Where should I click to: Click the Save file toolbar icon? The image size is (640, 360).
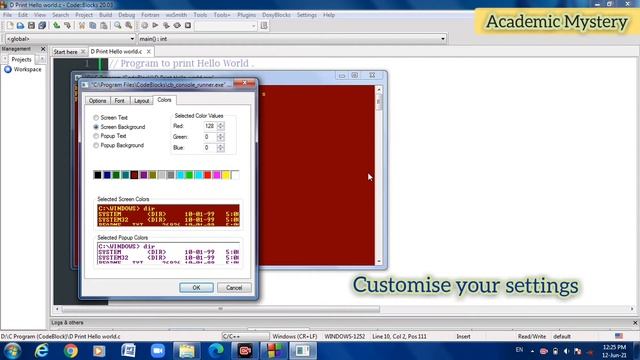pyautogui.click(x=31, y=26)
